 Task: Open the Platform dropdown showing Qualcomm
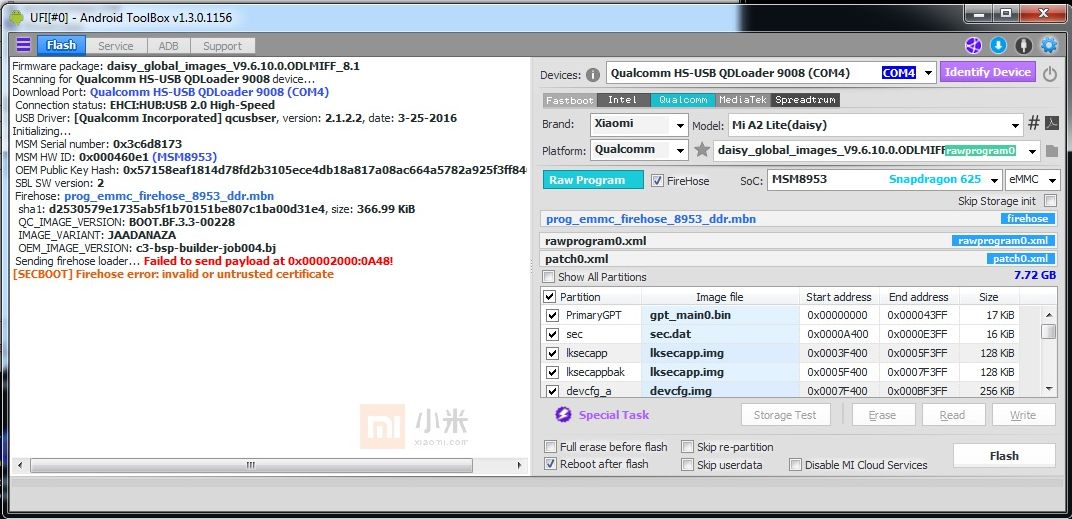coord(680,150)
